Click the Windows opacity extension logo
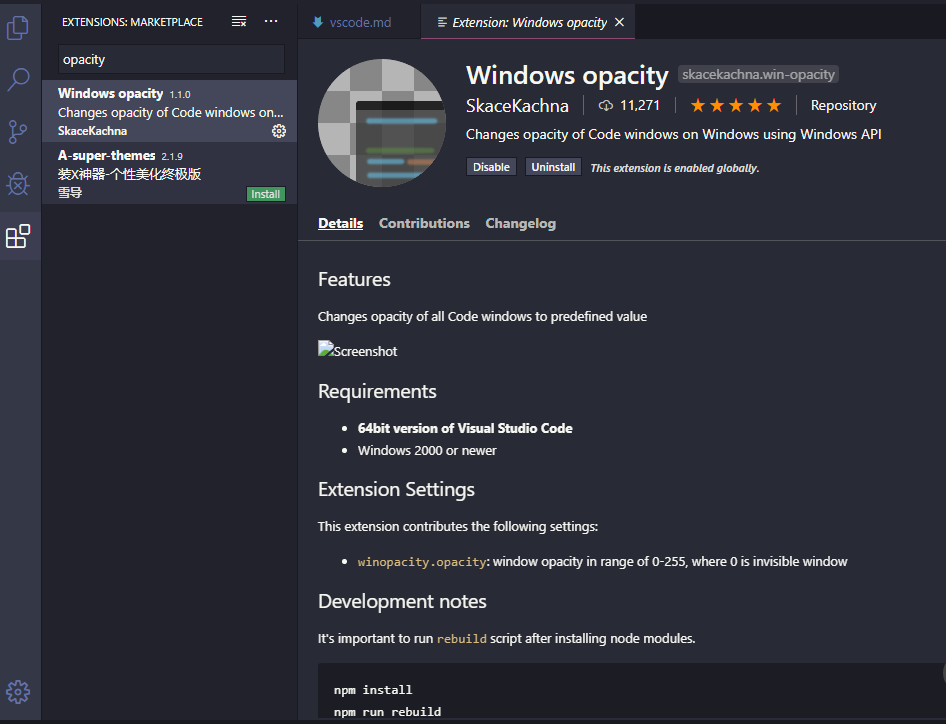The width and height of the screenshot is (946, 724). click(x=381, y=123)
